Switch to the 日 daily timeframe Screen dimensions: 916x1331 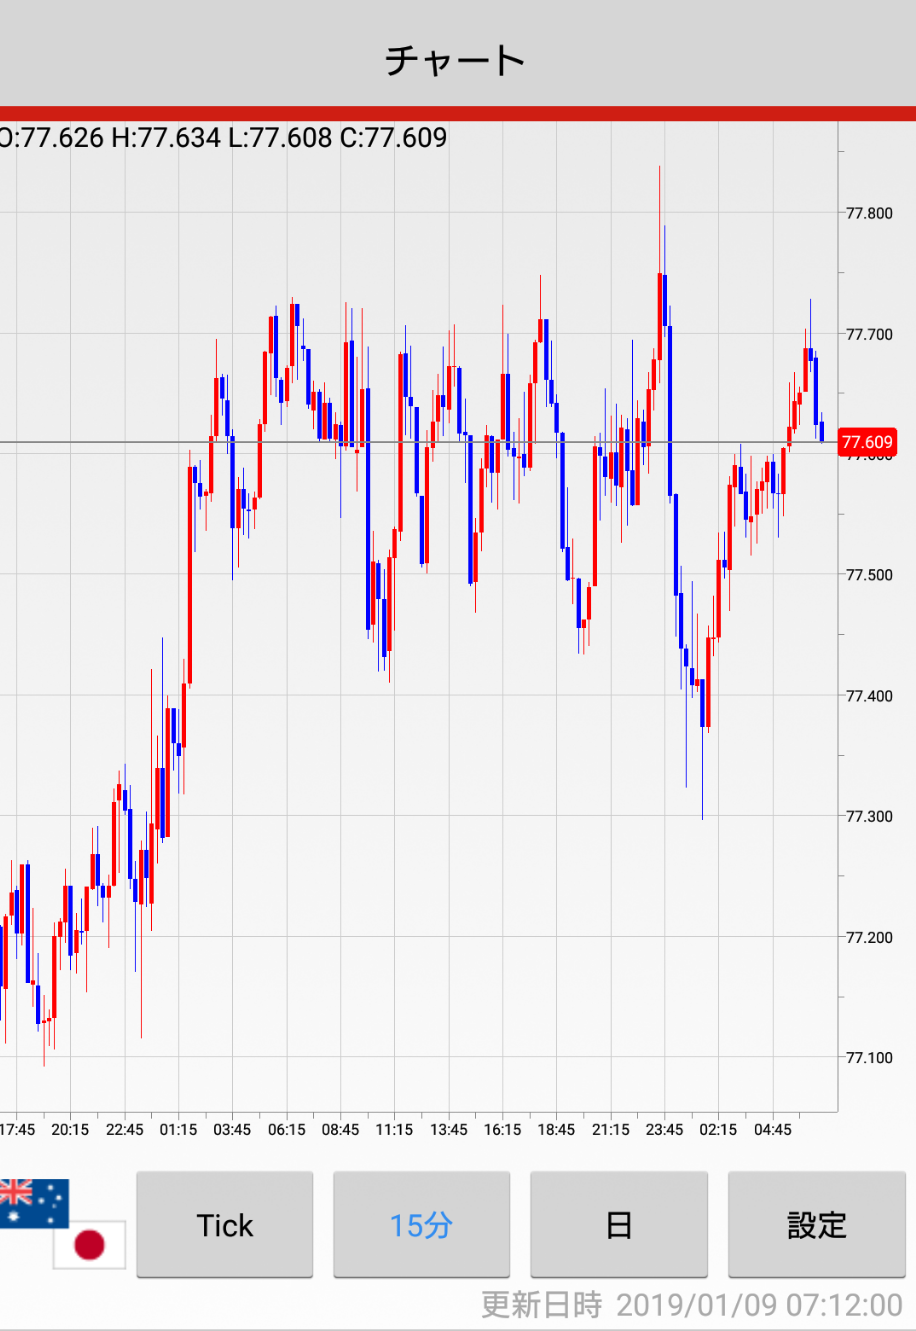pos(619,1225)
